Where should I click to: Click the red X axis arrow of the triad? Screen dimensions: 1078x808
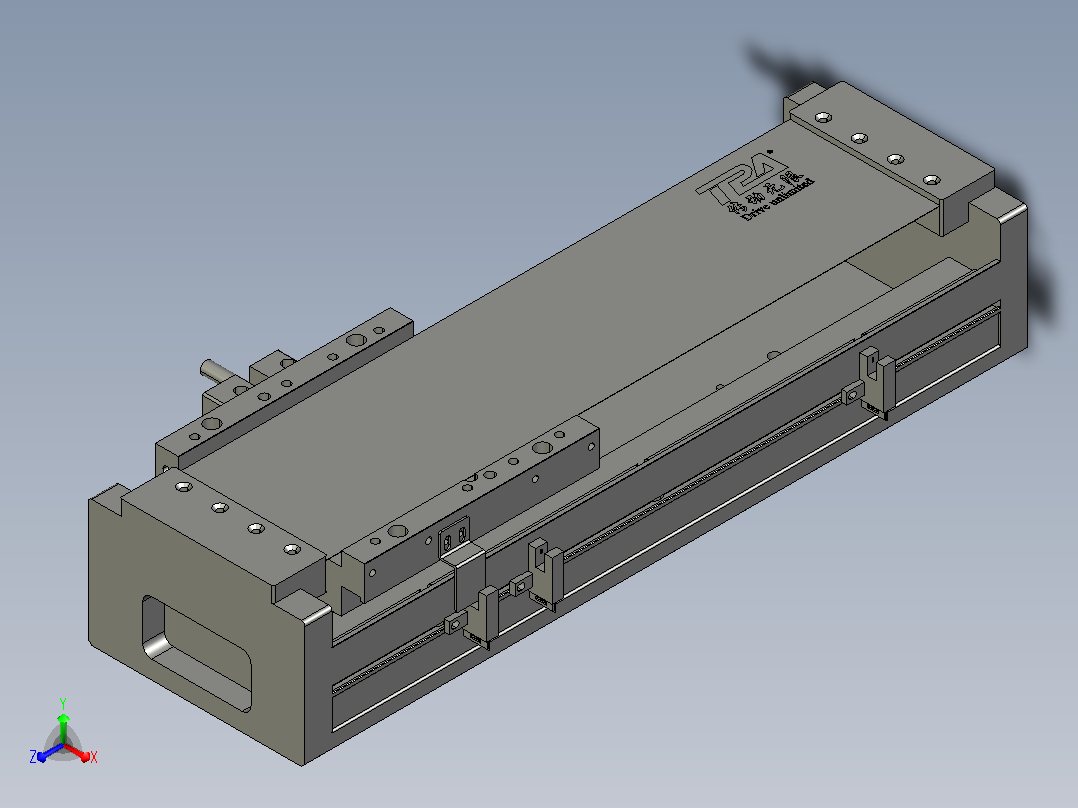[x=77, y=751]
